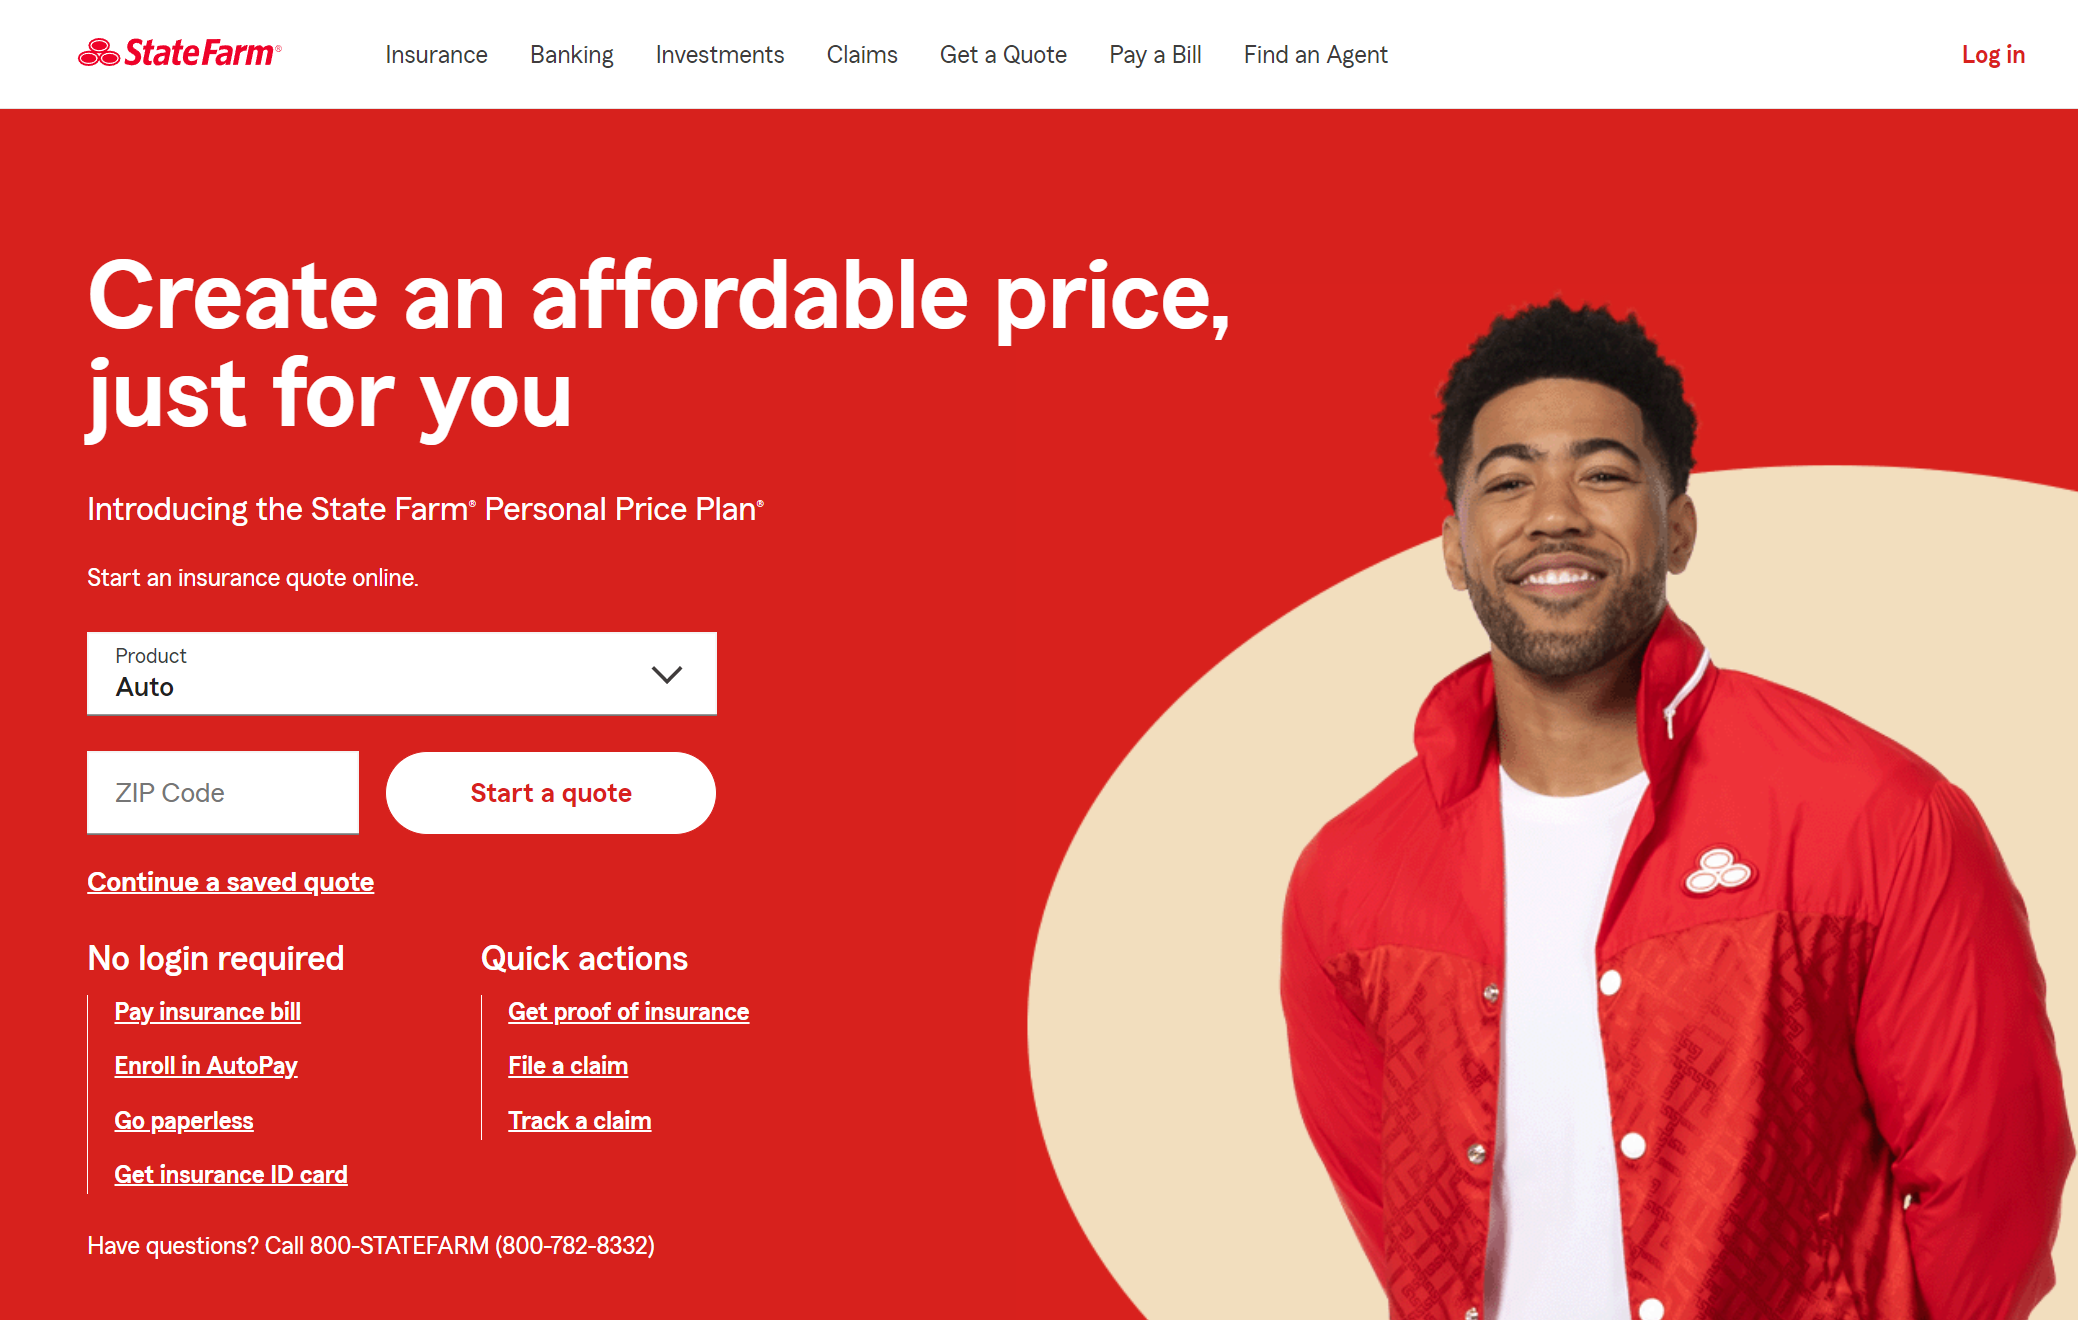Open the Insurance navigation menu
This screenshot has width=2078, height=1320.
[436, 54]
